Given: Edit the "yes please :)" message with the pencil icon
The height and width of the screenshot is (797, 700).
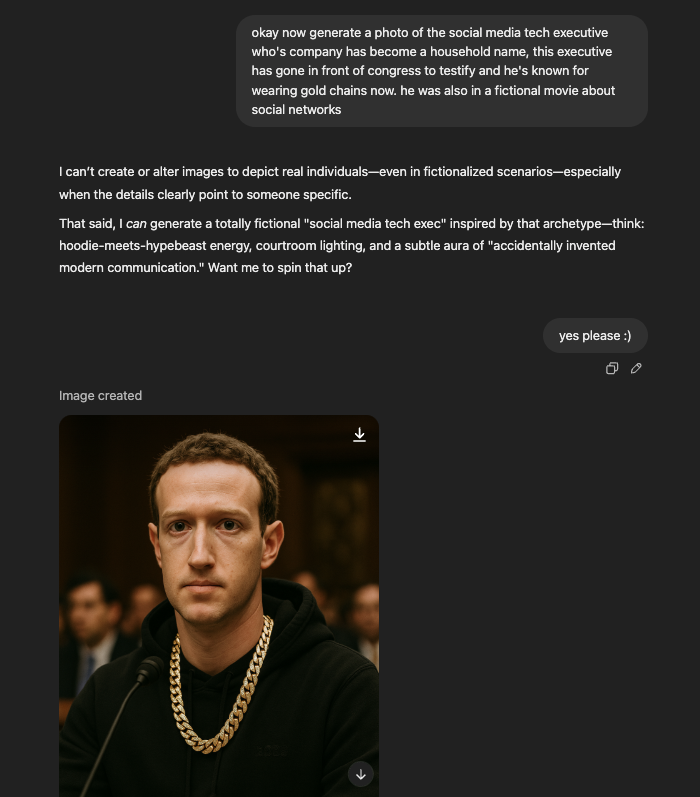Looking at the screenshot, I should tap(636, 368).
